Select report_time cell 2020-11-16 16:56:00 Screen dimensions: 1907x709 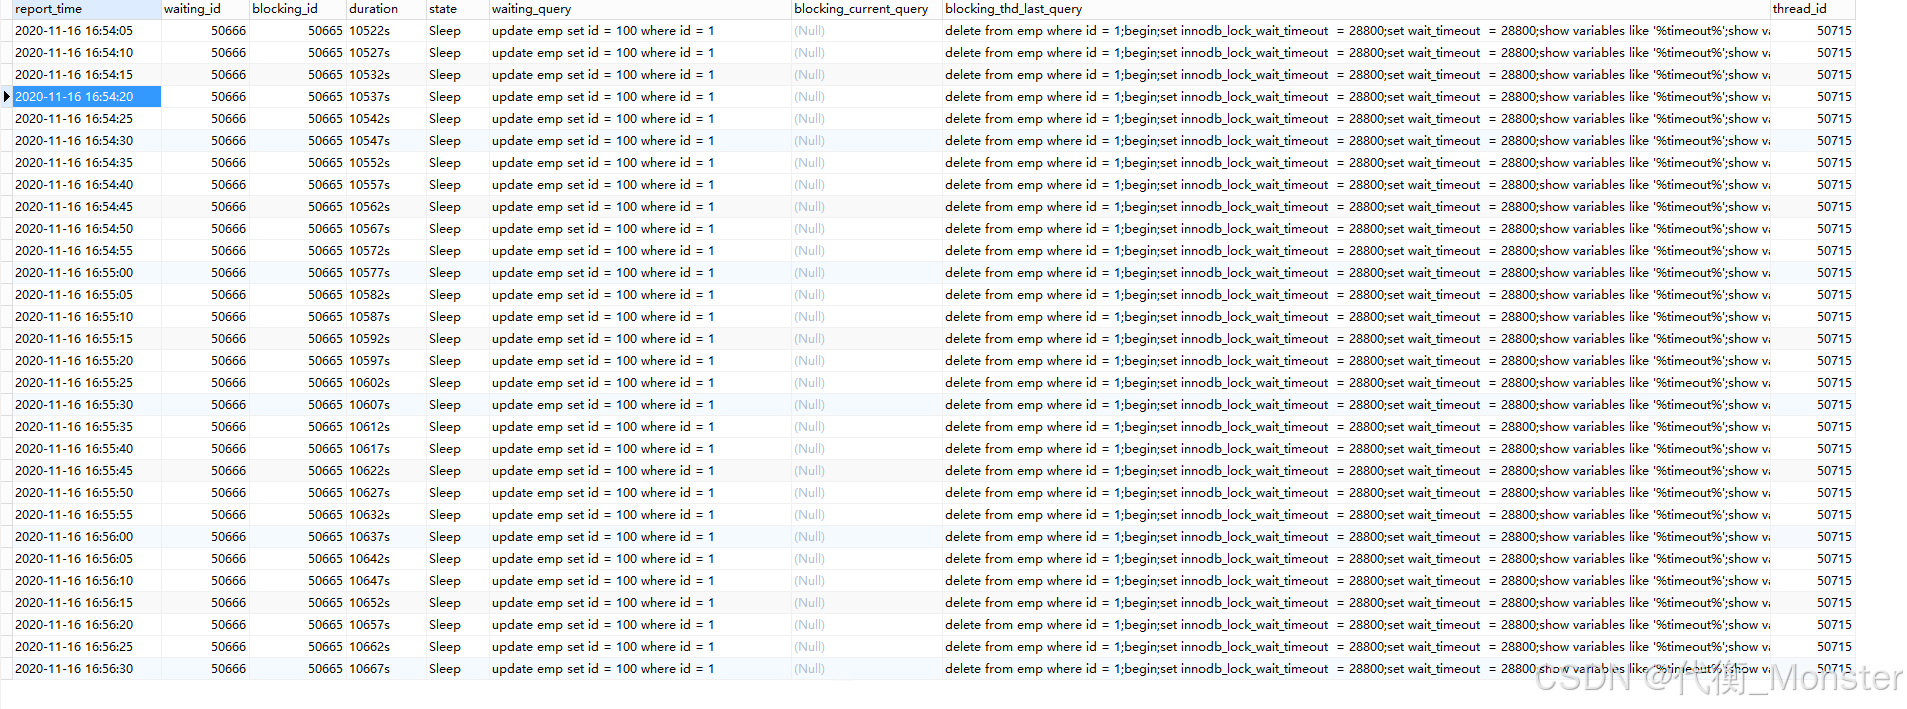pyautogui.click(x=86, y=537)
